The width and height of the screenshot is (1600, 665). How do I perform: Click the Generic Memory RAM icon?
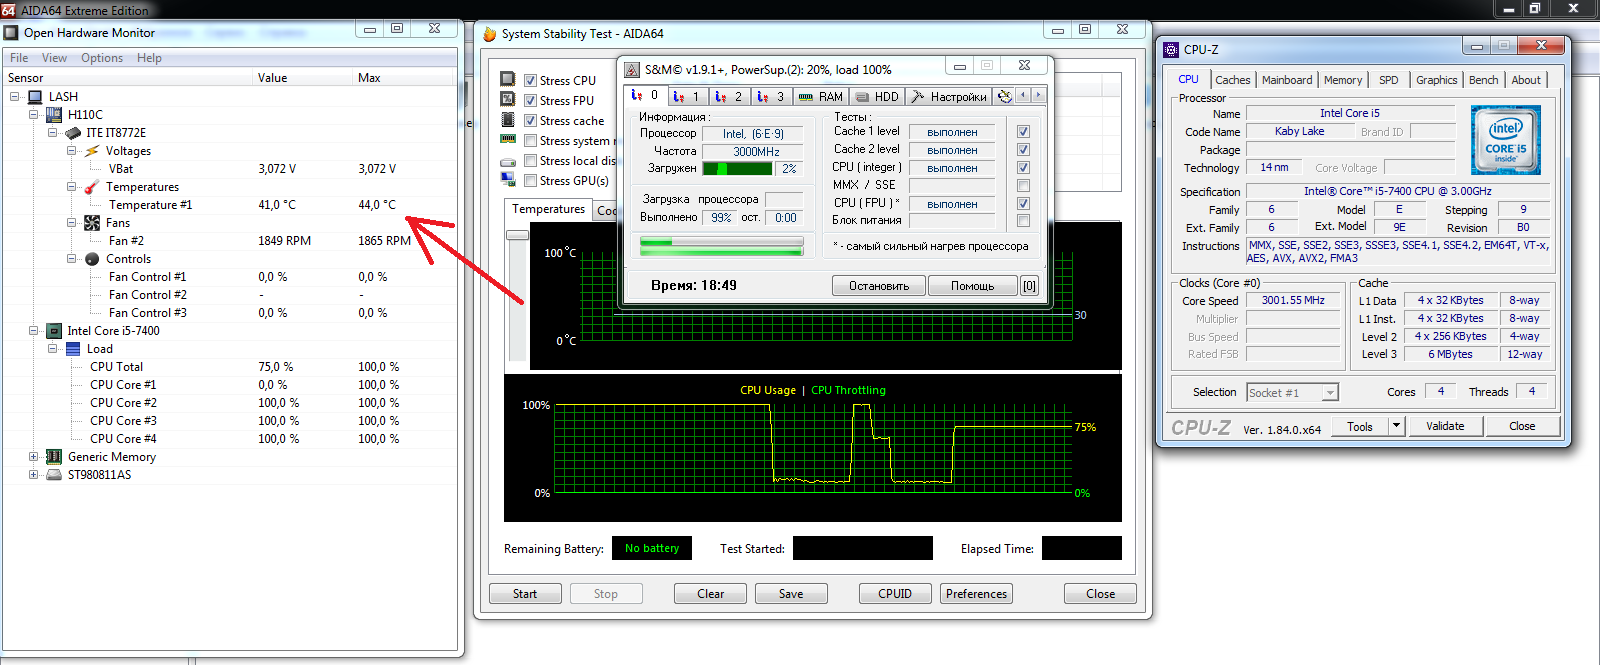coord(54,457)
